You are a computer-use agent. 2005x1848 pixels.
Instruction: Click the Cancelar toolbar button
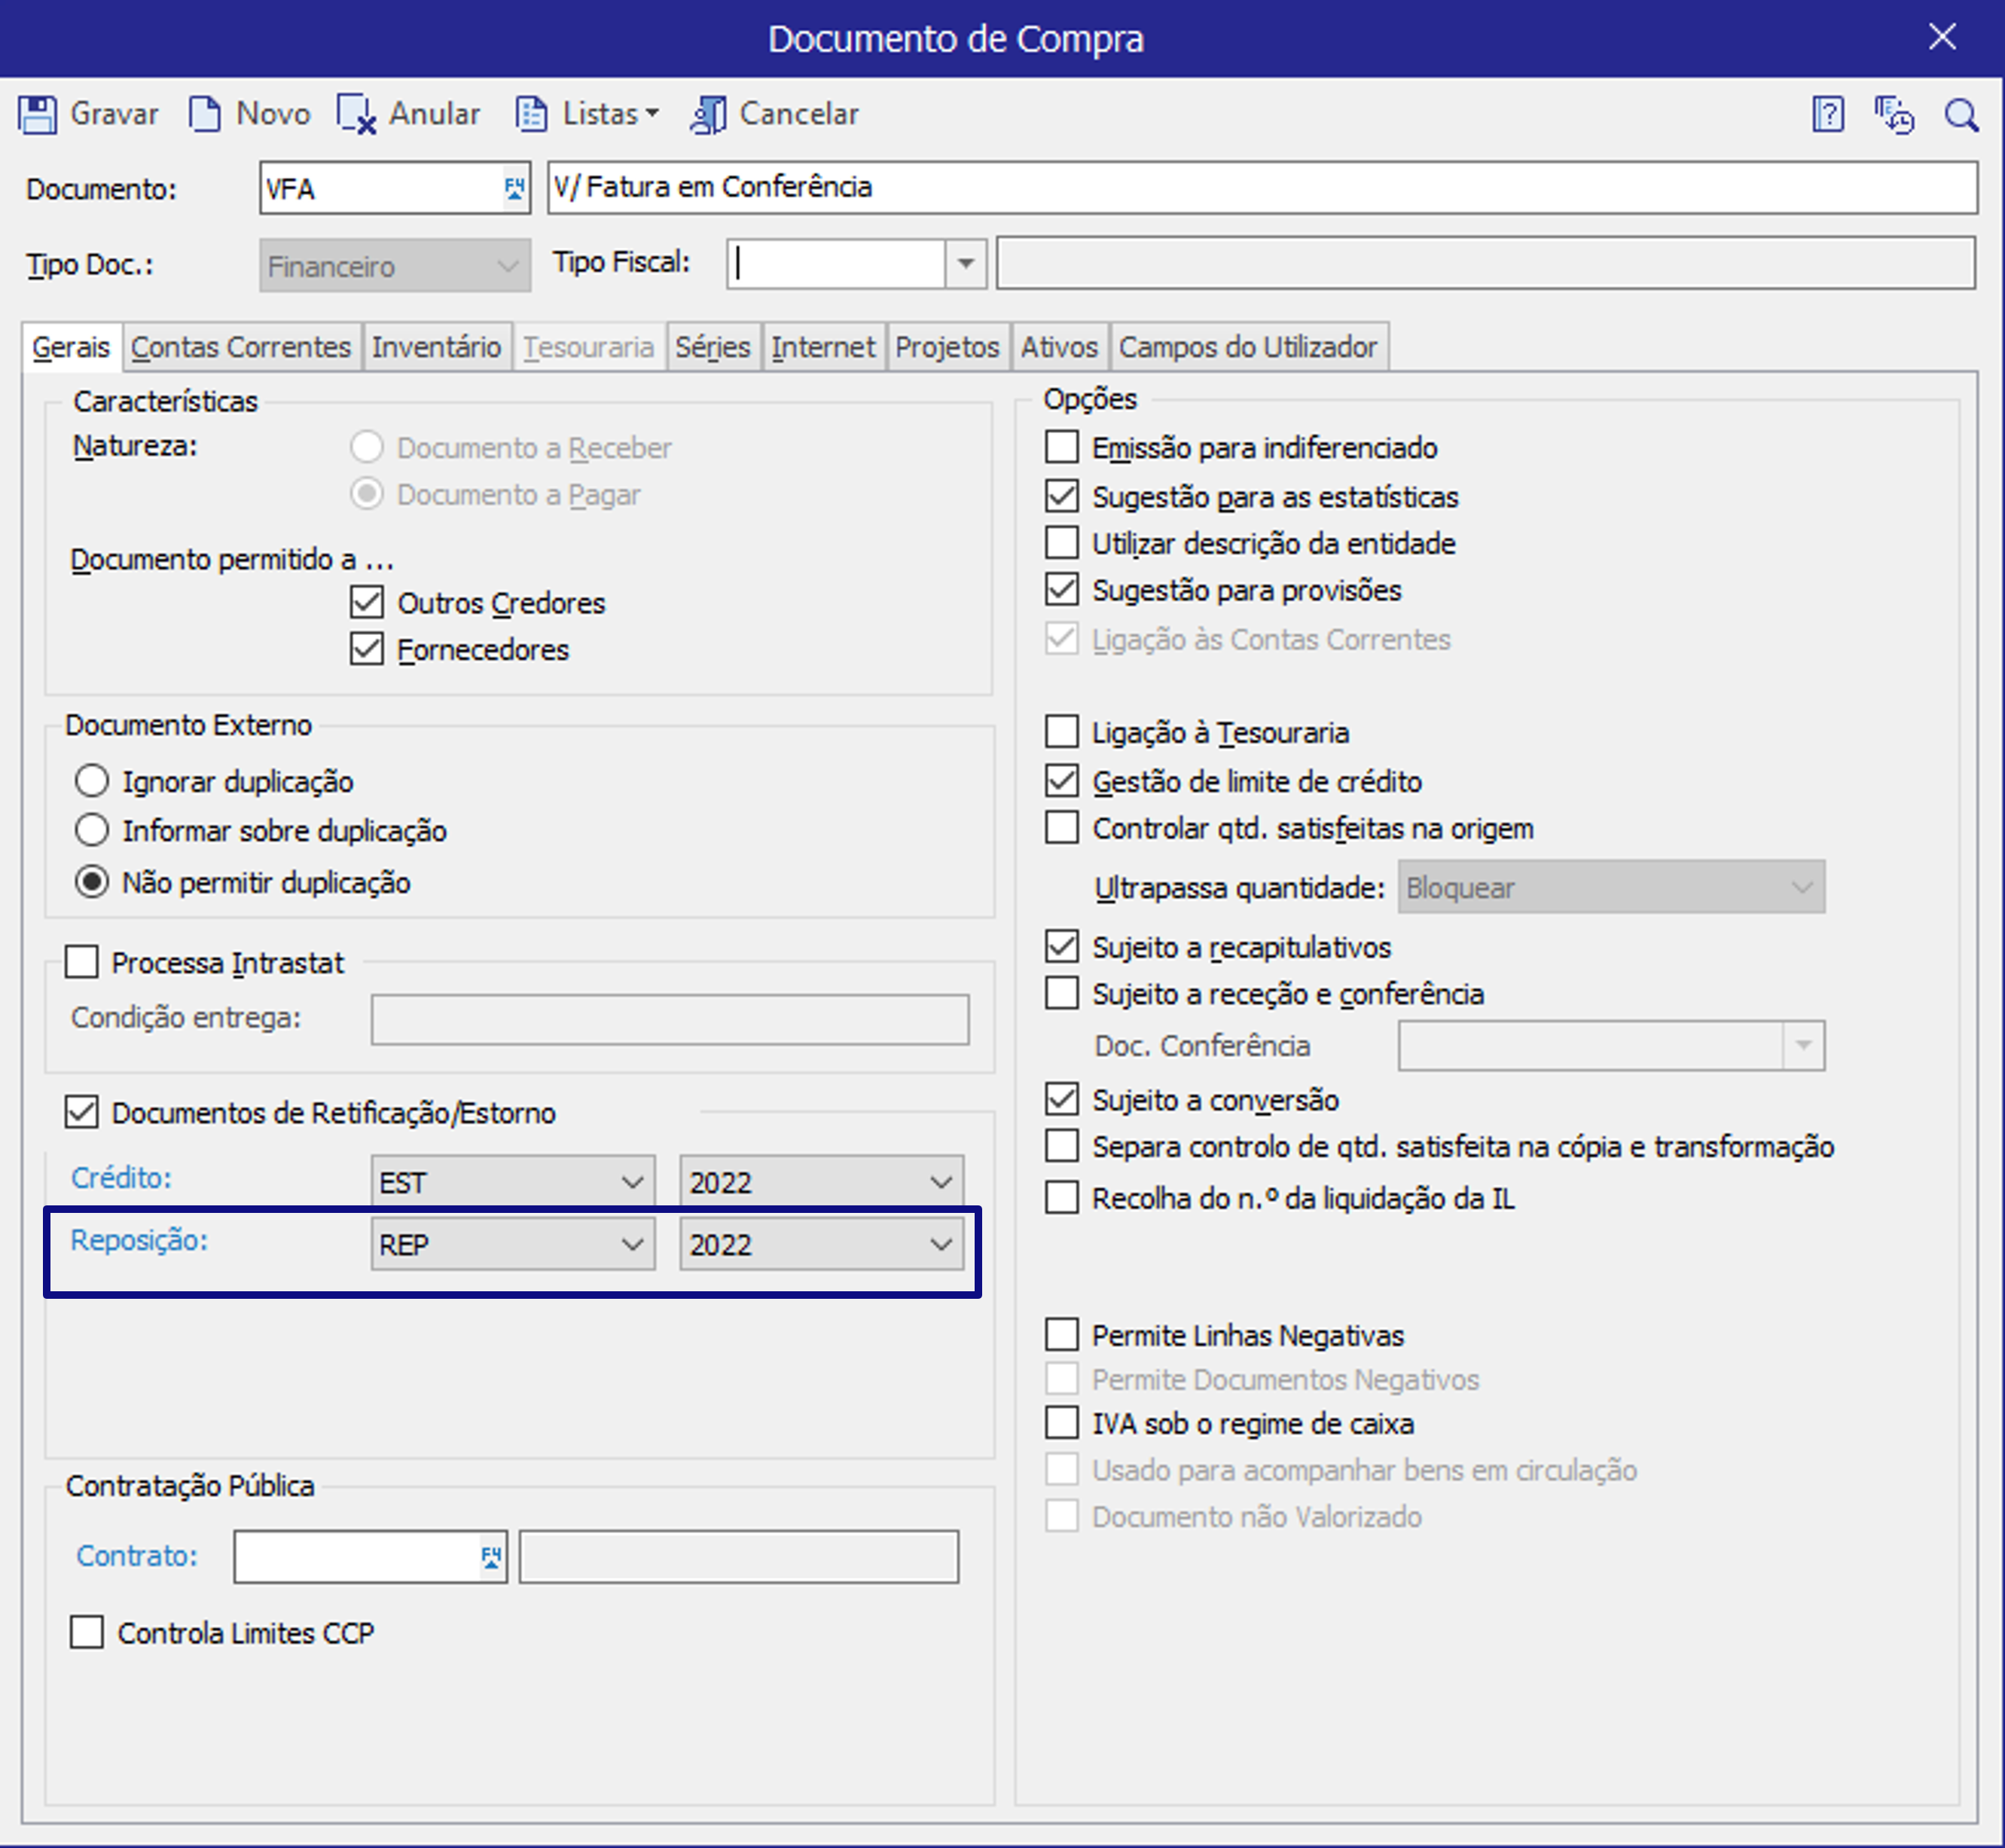774,114
